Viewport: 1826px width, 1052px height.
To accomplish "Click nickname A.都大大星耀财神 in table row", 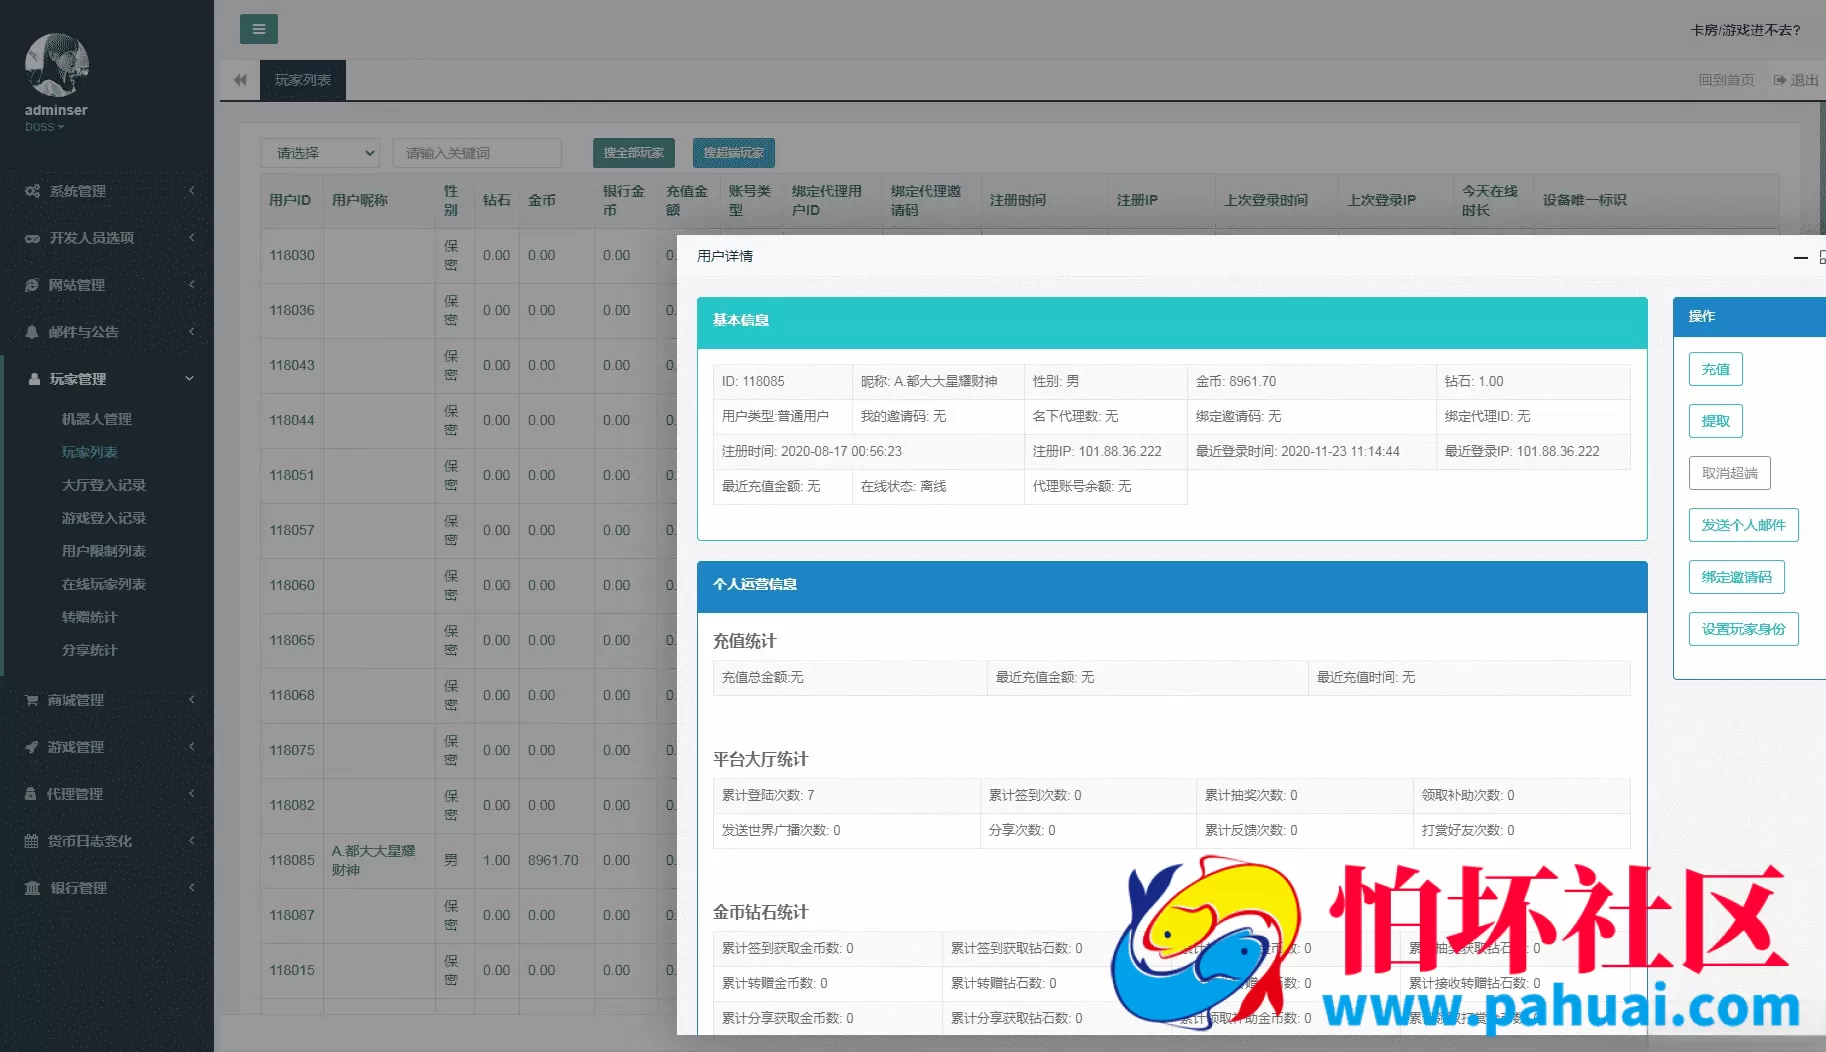I will pyautogui.click(x=373, y=860).
